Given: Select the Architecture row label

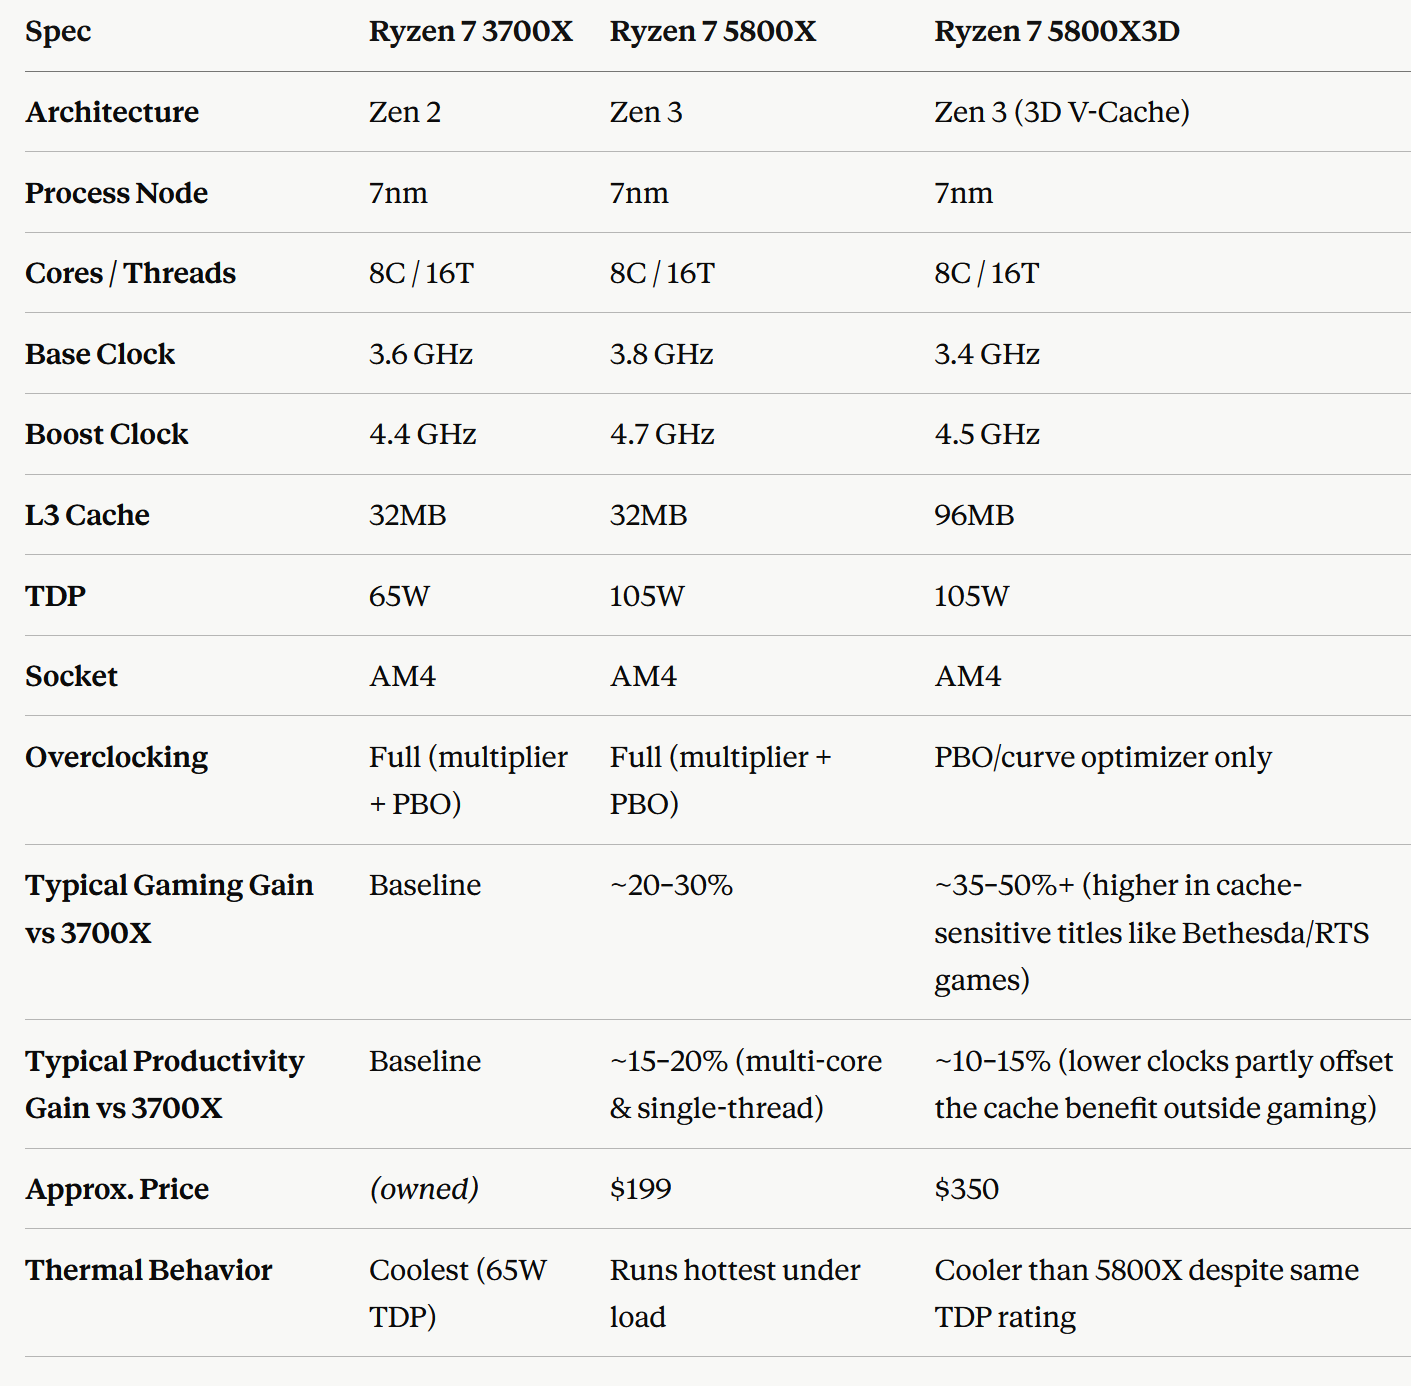Looking at the screenshot, I should 112,112.
